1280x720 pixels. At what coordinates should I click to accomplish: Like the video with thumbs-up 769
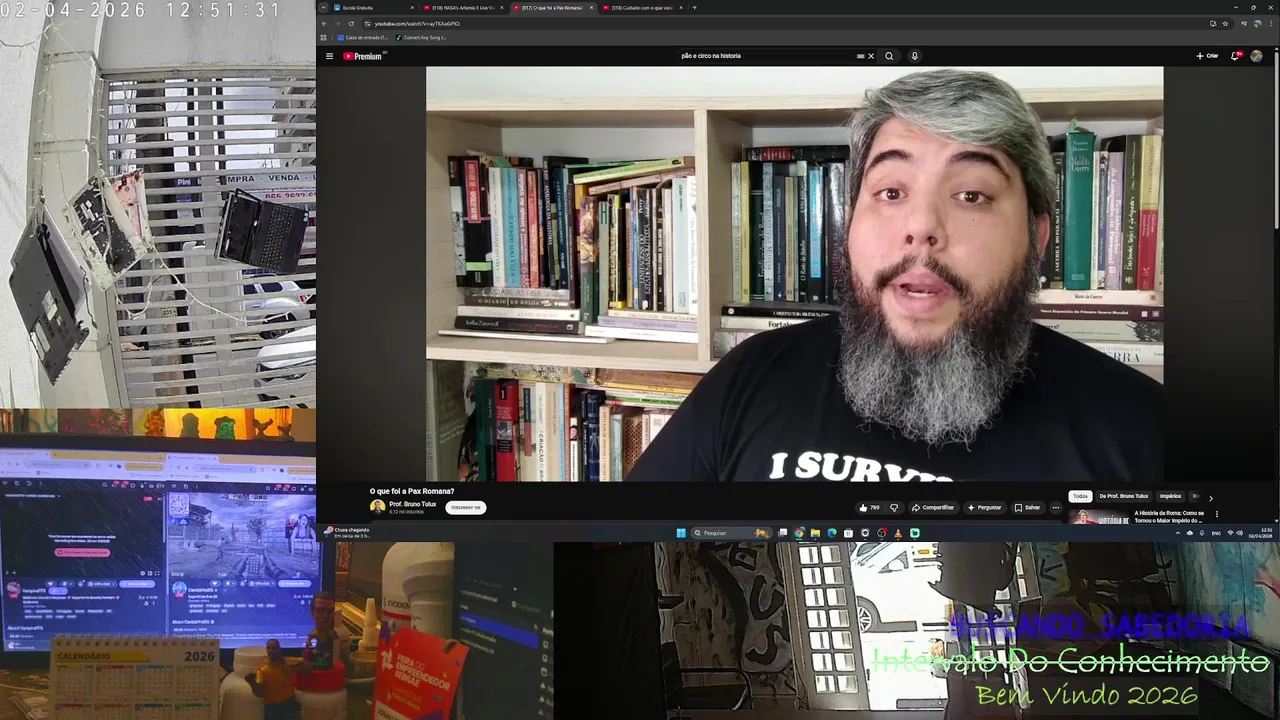[869, 507]
